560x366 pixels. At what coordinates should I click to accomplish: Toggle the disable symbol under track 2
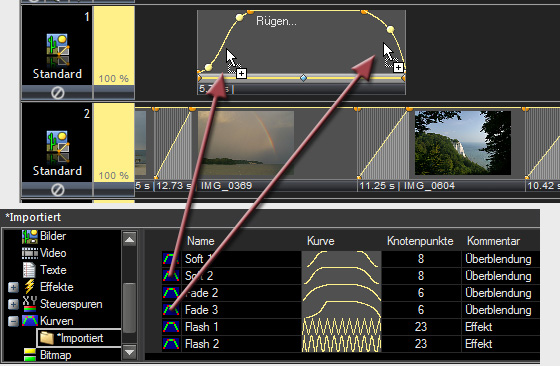tap(58, 190)
